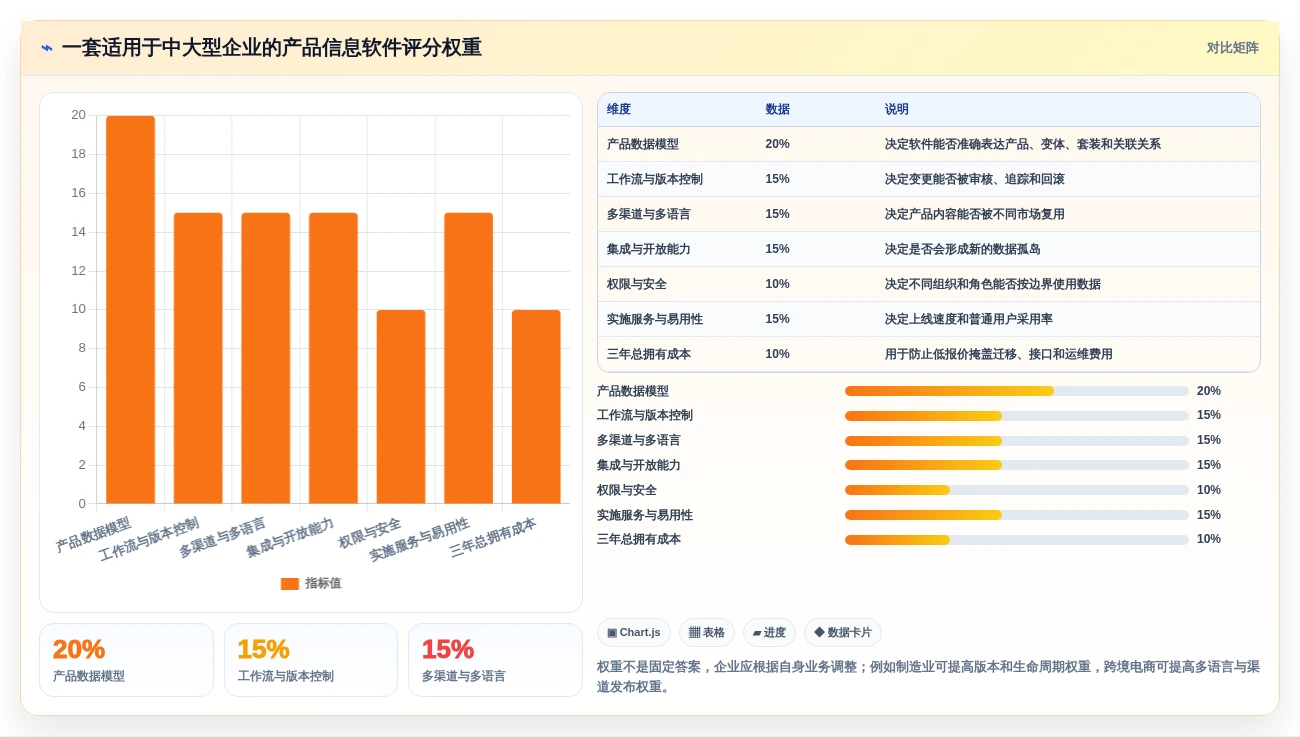
Task: Click the 三年总拥有成本 progress bar
Action: coord(1017,540)
